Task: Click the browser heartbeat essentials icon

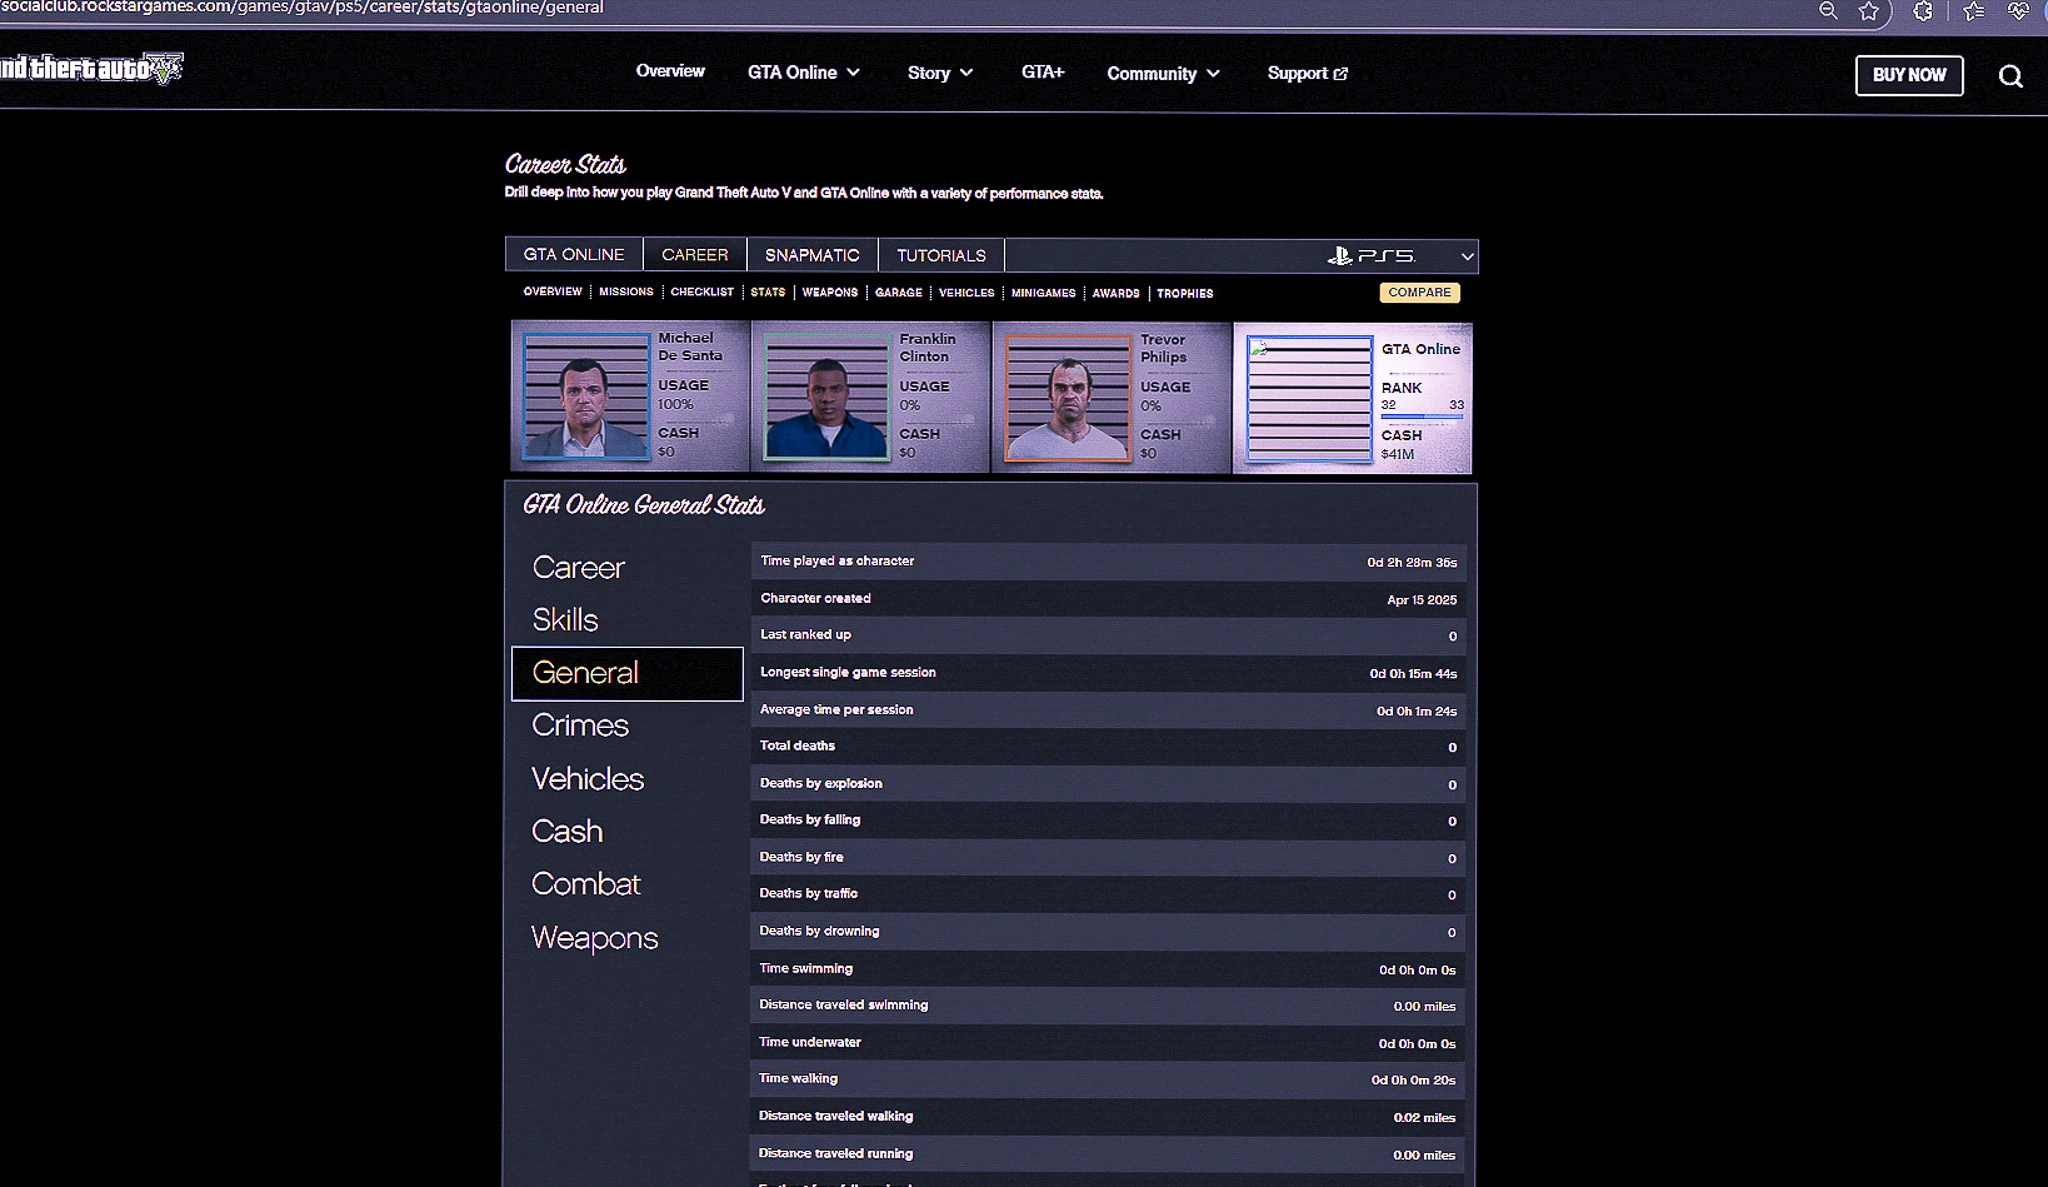Action: 2018,11
